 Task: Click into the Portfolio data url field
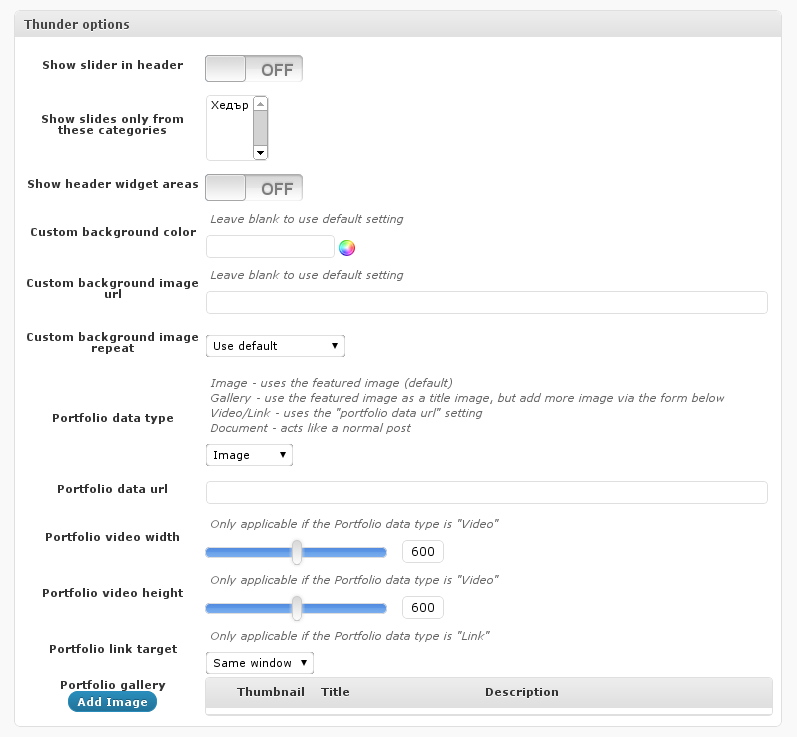point(486,492)
